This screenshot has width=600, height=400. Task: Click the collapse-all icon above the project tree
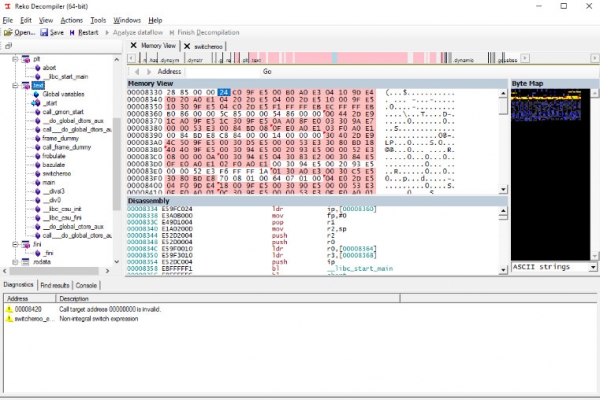(10, 47)
